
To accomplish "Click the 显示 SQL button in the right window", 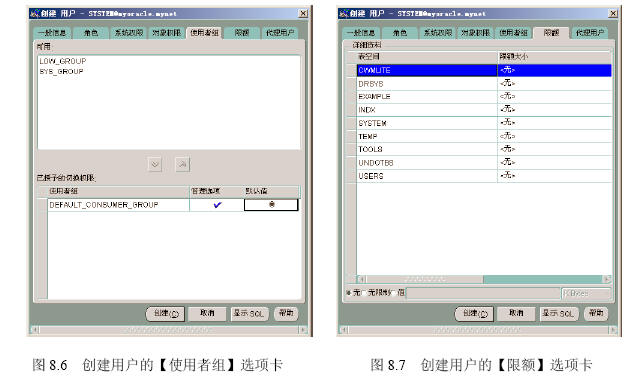I will [x=558, y=313].
